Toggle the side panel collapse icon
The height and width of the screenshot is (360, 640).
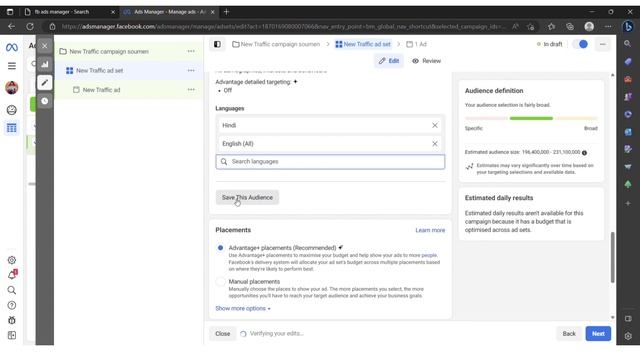click(217, 44)
